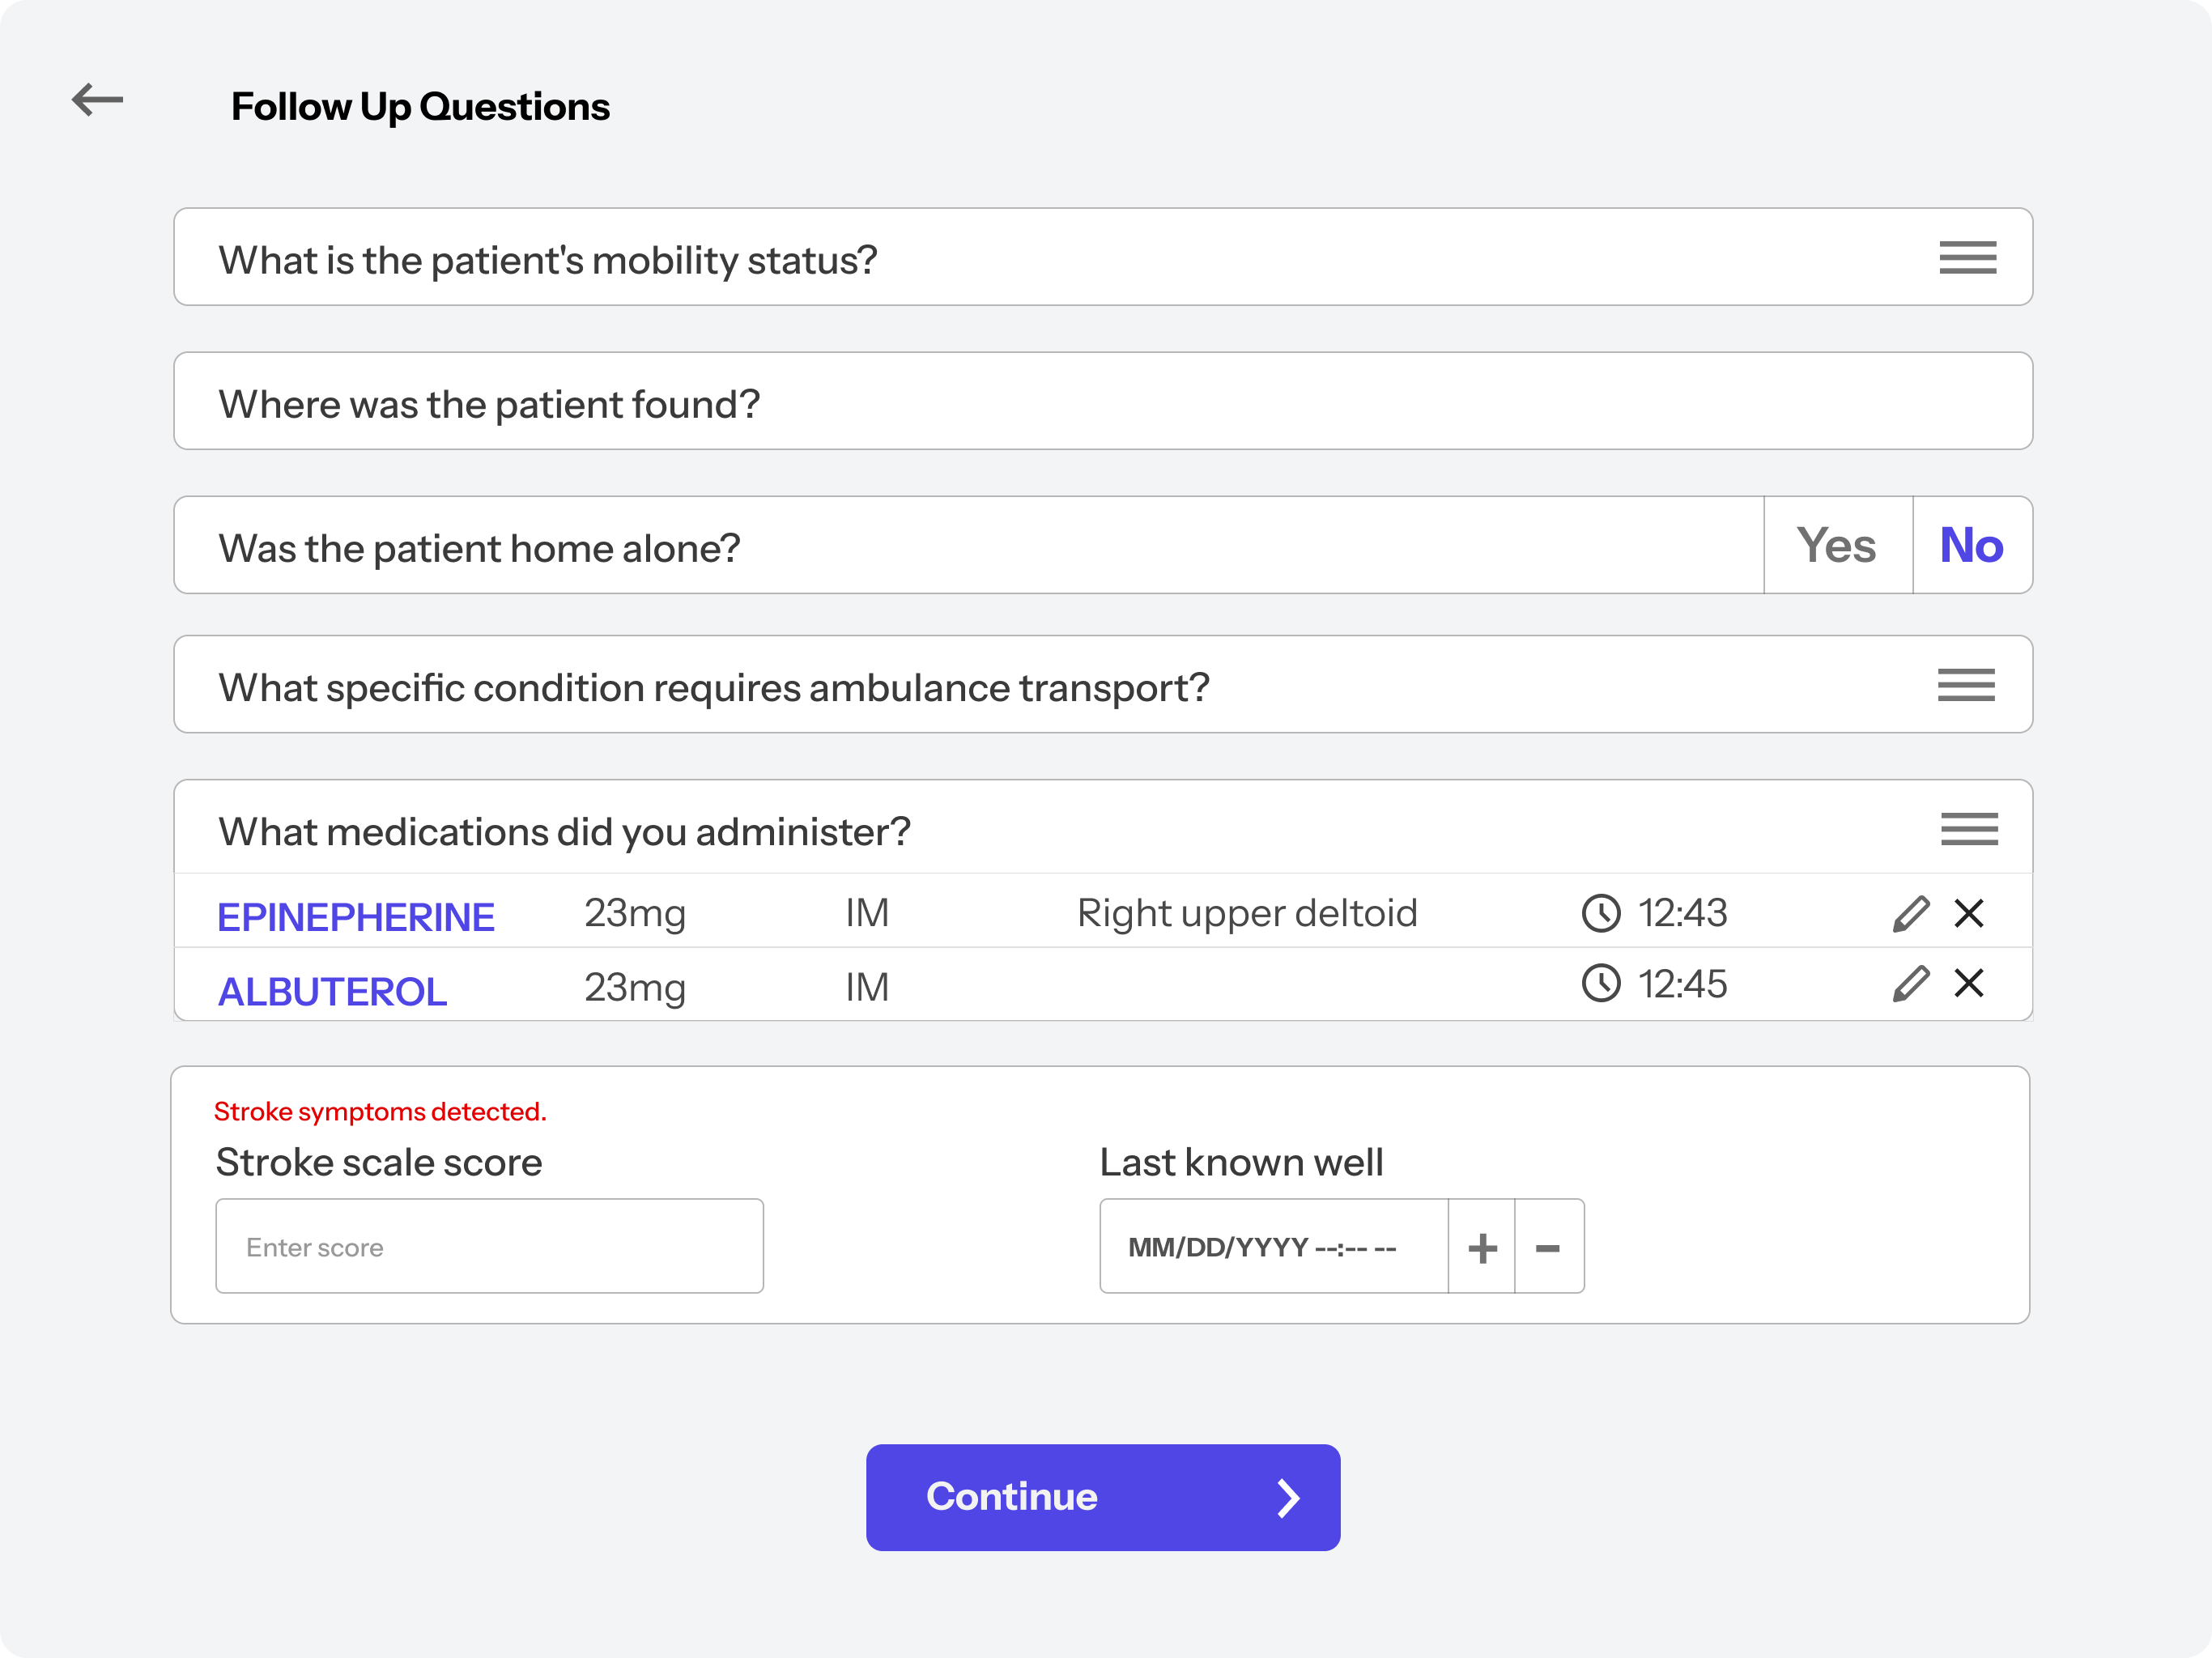Click the Enter score input field
Viewport: 2212px width, 1658px height.
coord(489,1246)
